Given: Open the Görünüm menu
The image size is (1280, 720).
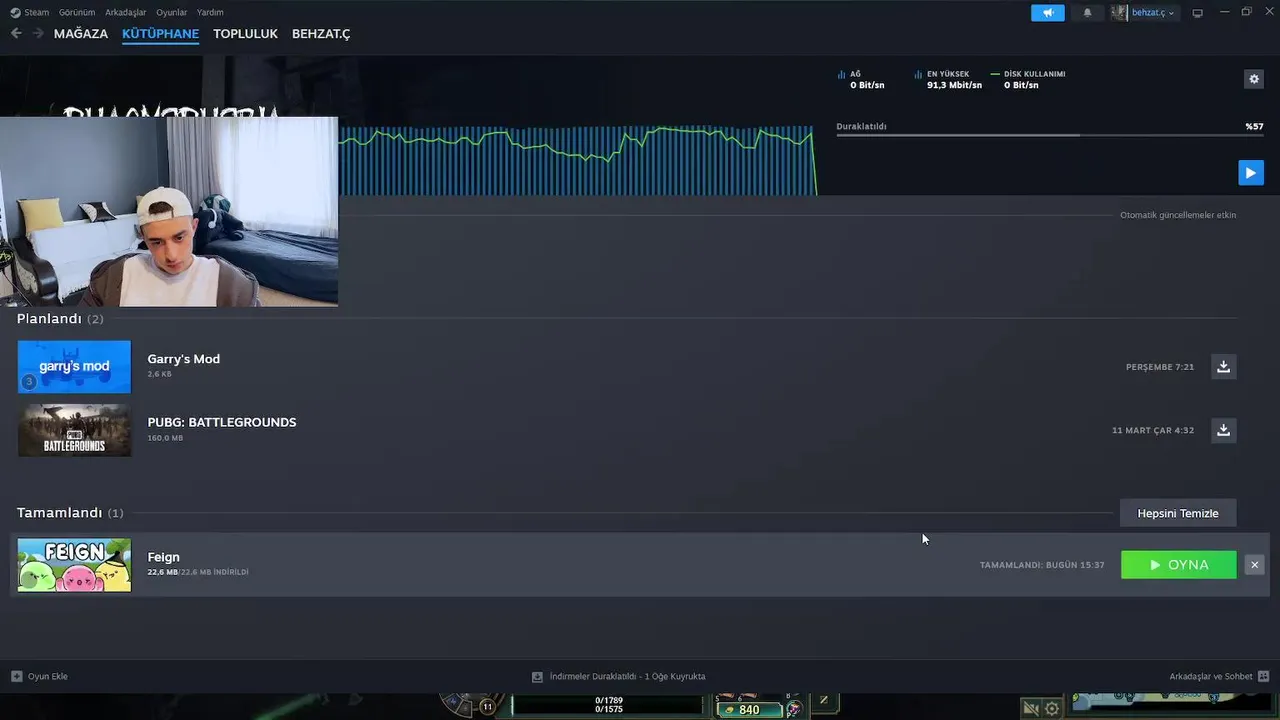Looking at the screenshot, I should click(77, 13).
